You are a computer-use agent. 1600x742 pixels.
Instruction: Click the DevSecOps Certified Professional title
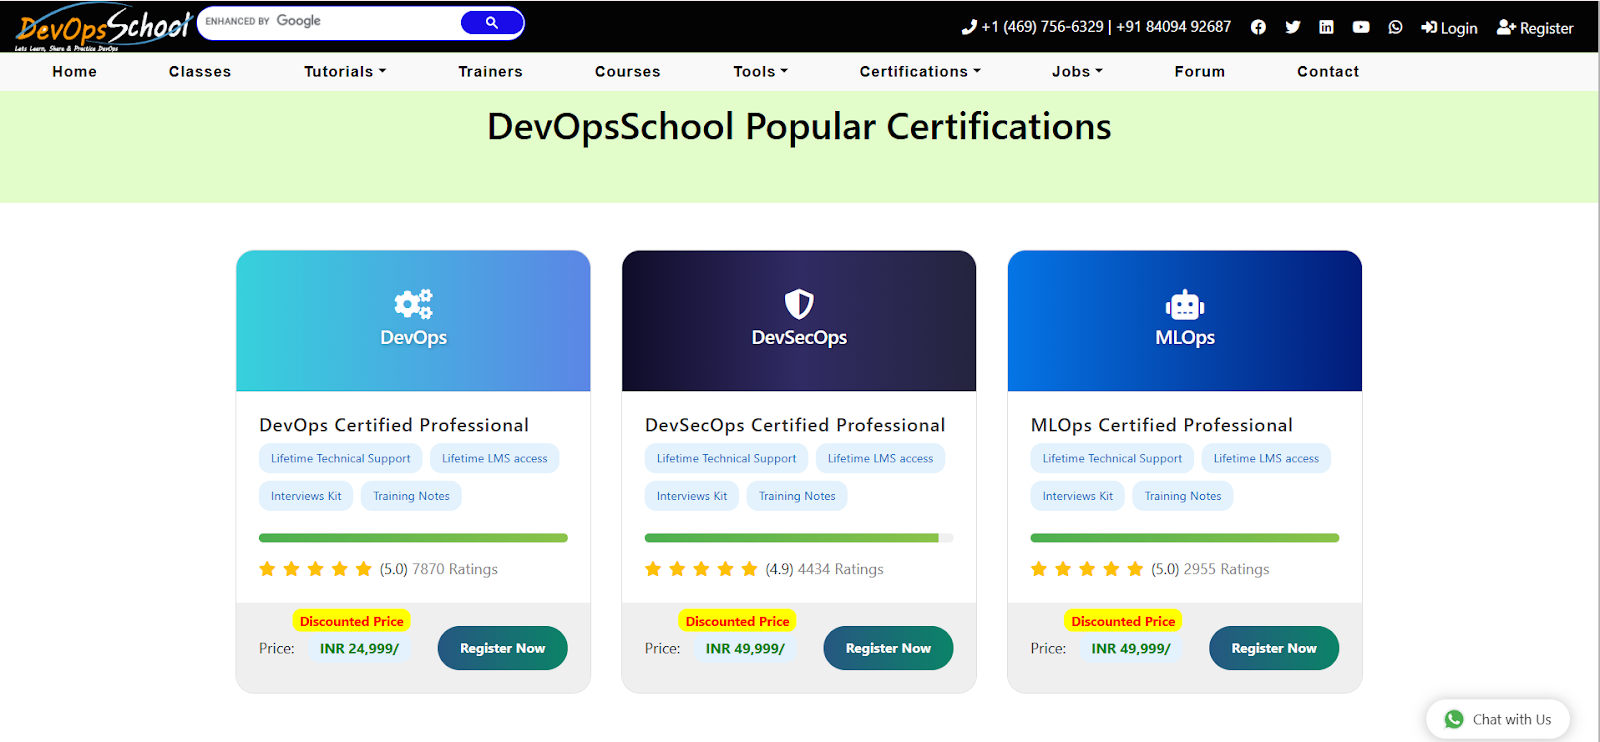[795, 425]
